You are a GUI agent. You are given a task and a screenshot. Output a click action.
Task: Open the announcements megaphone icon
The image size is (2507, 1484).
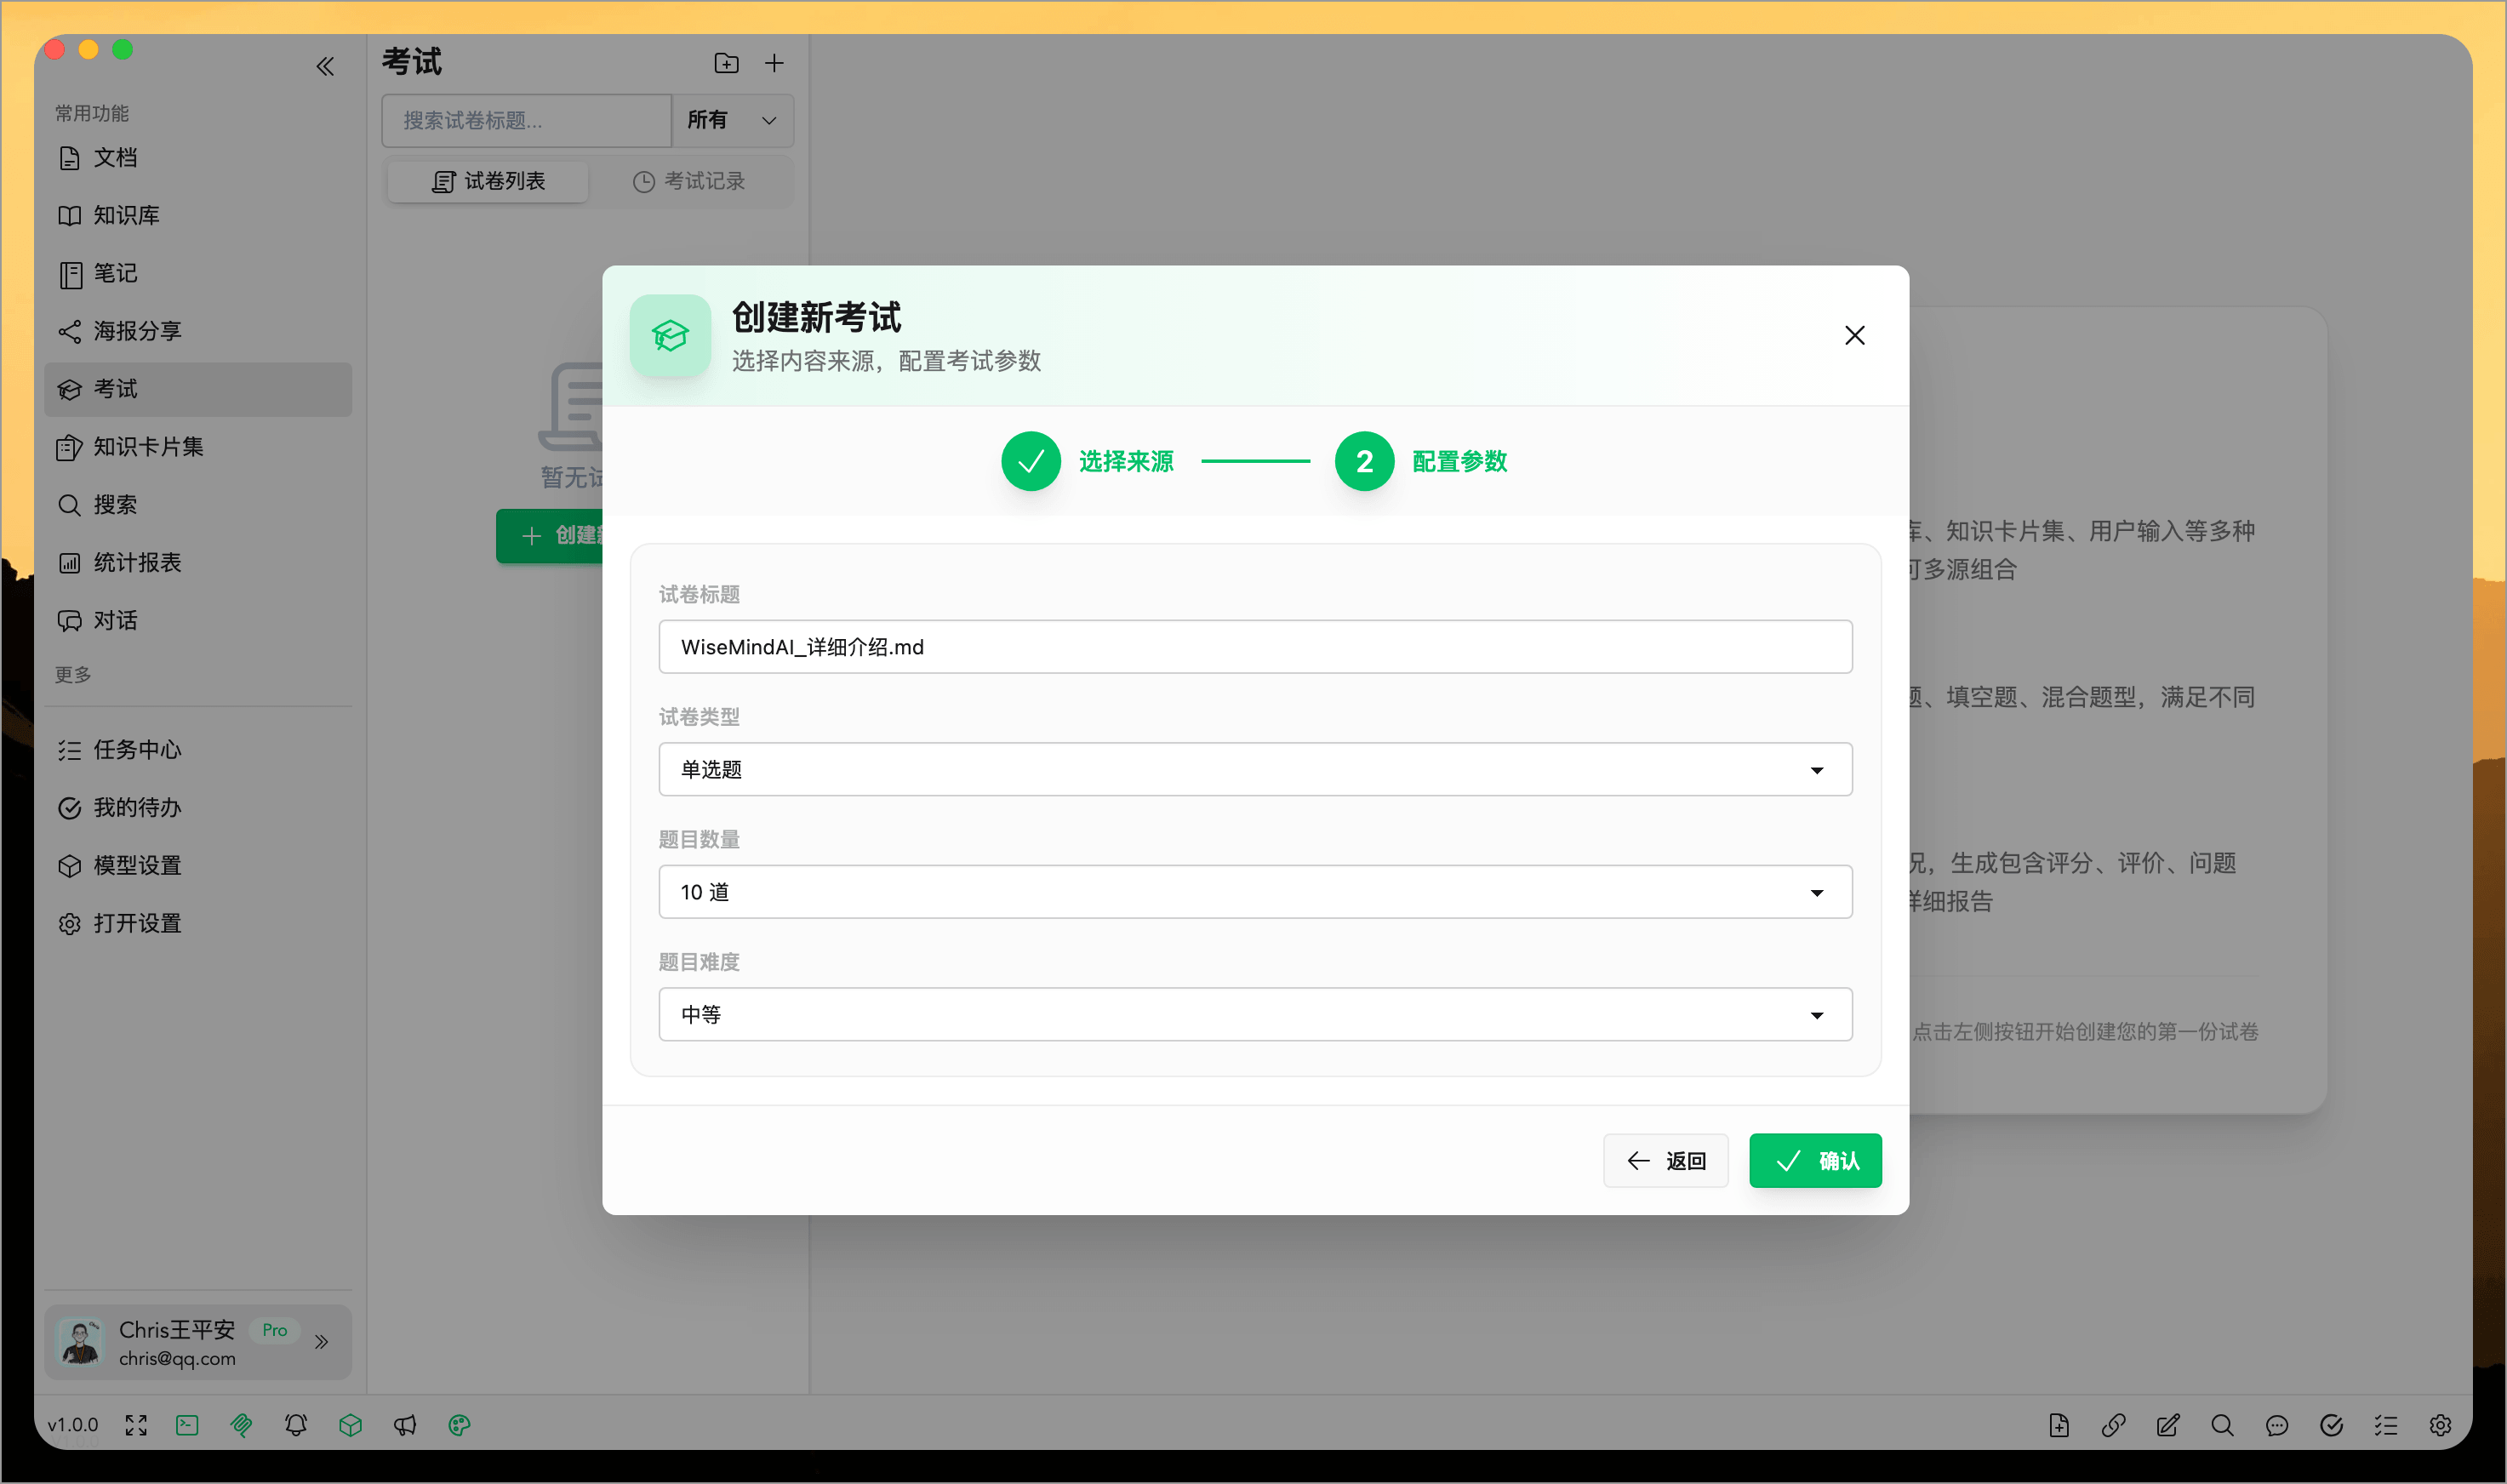404,1425
